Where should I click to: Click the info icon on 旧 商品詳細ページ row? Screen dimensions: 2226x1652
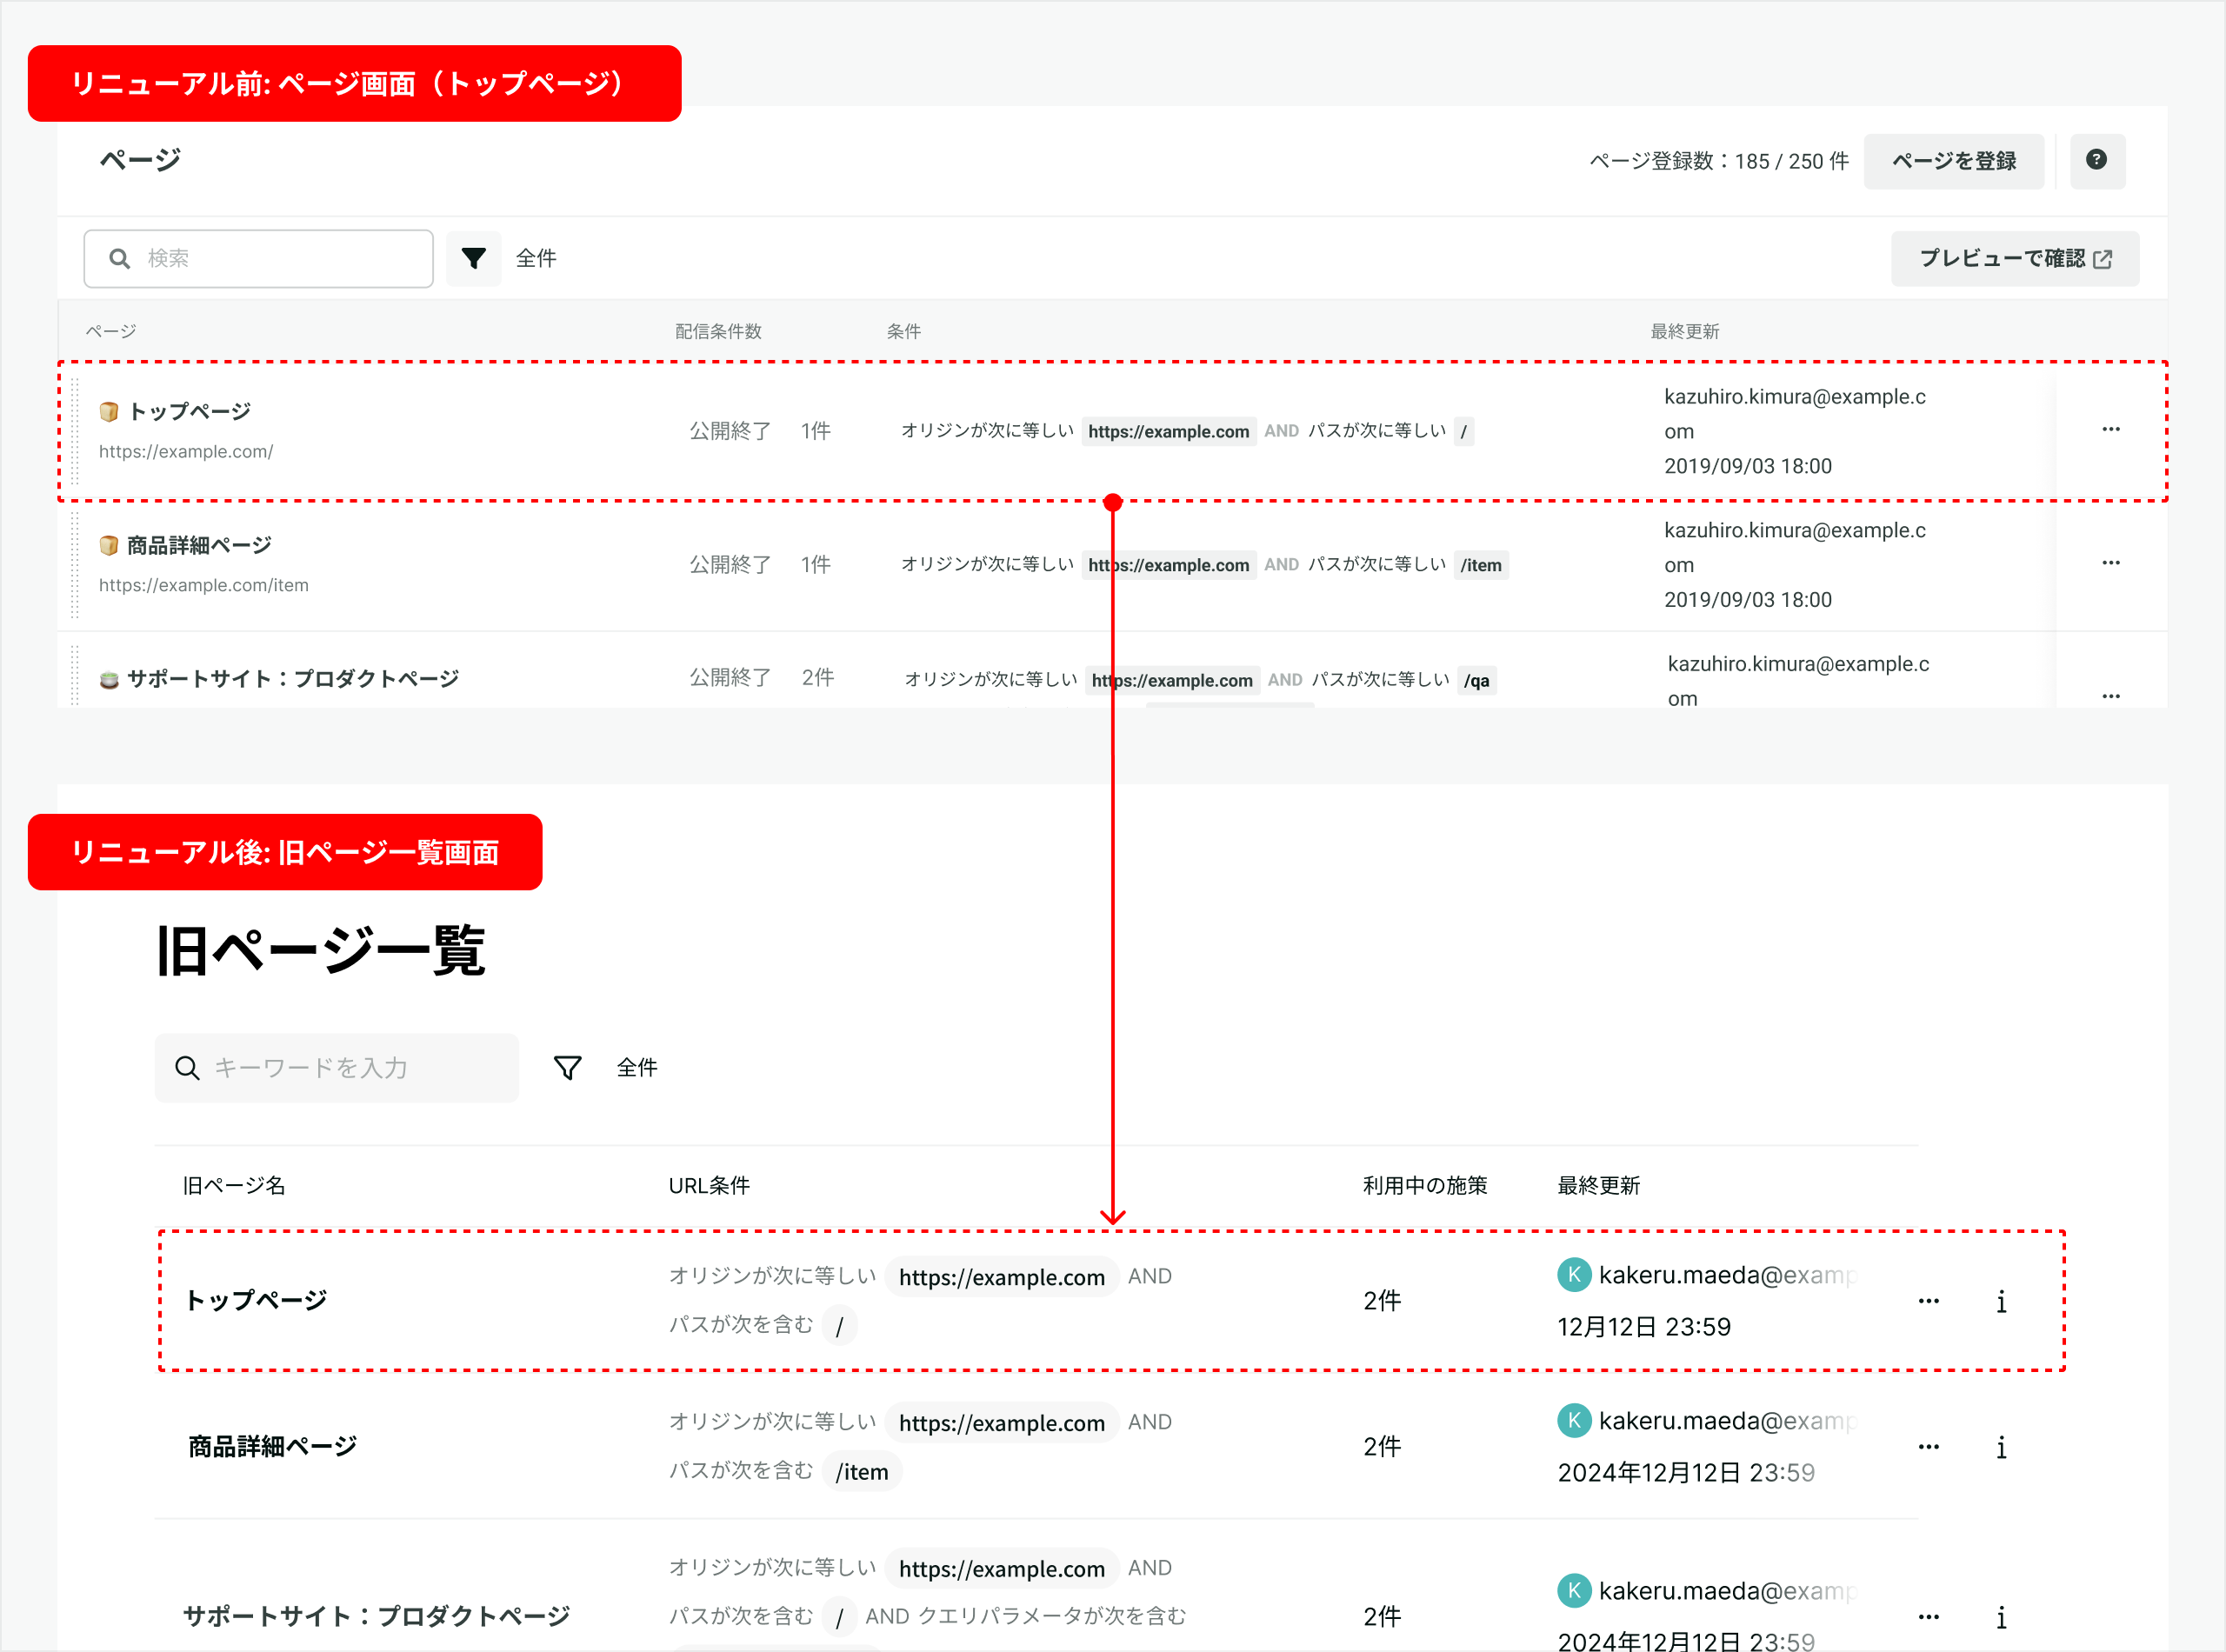click(x=2001, y=1447)
